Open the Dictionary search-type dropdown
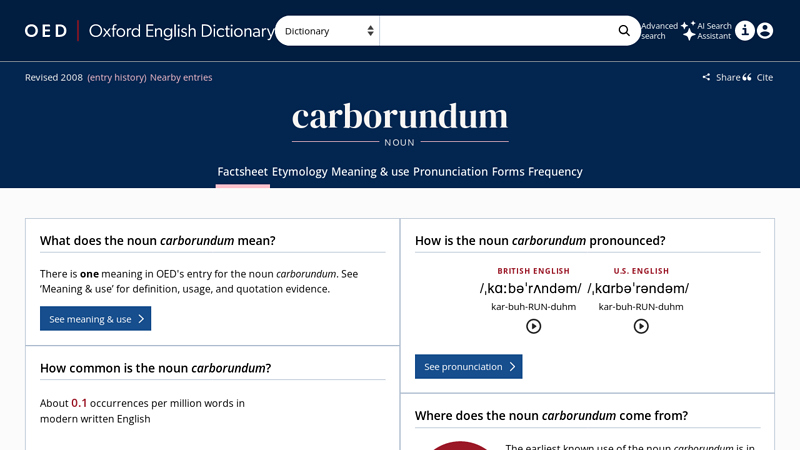 tap(328, 31)
